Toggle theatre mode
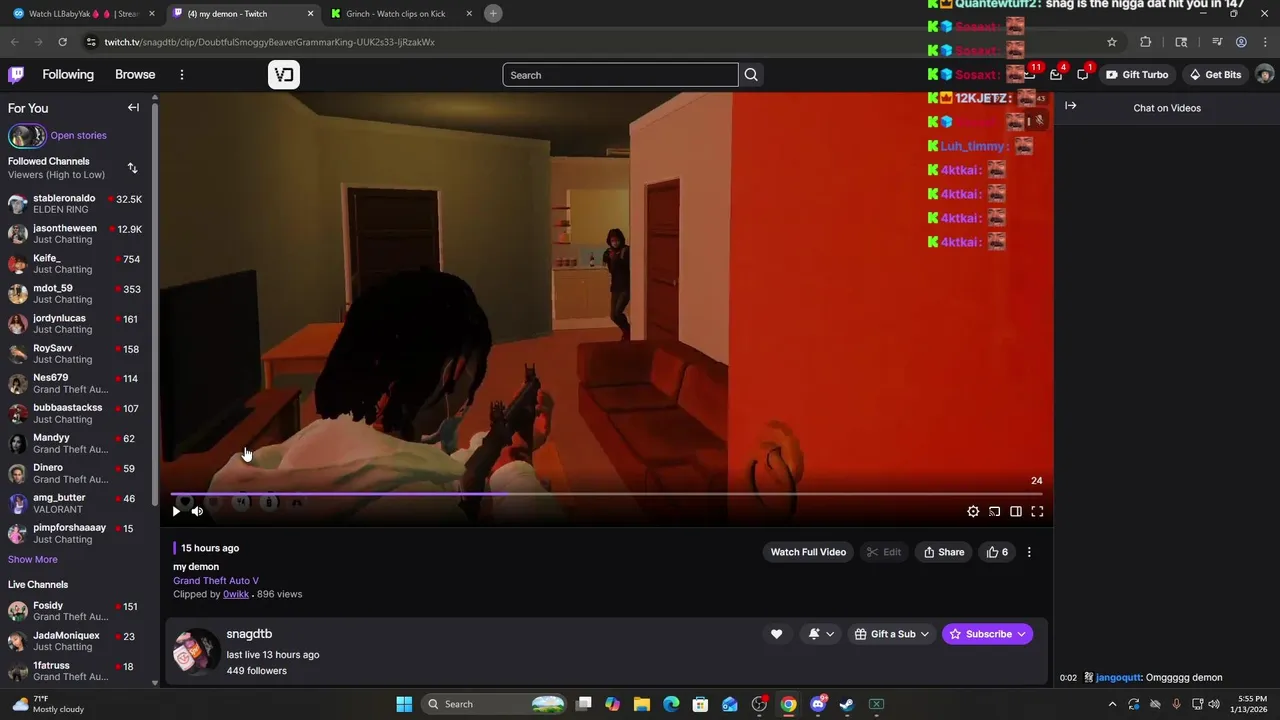Viewport: 1280px width, 720px height. 1016,511
